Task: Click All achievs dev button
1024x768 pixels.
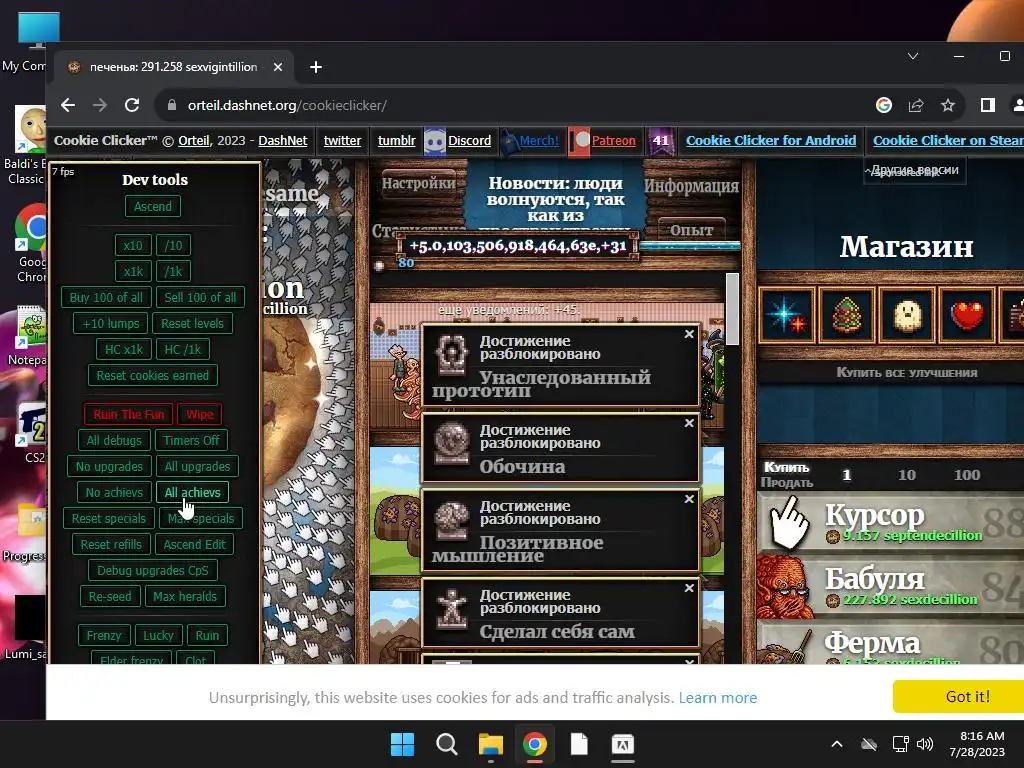Action: [x=193, y=492]
